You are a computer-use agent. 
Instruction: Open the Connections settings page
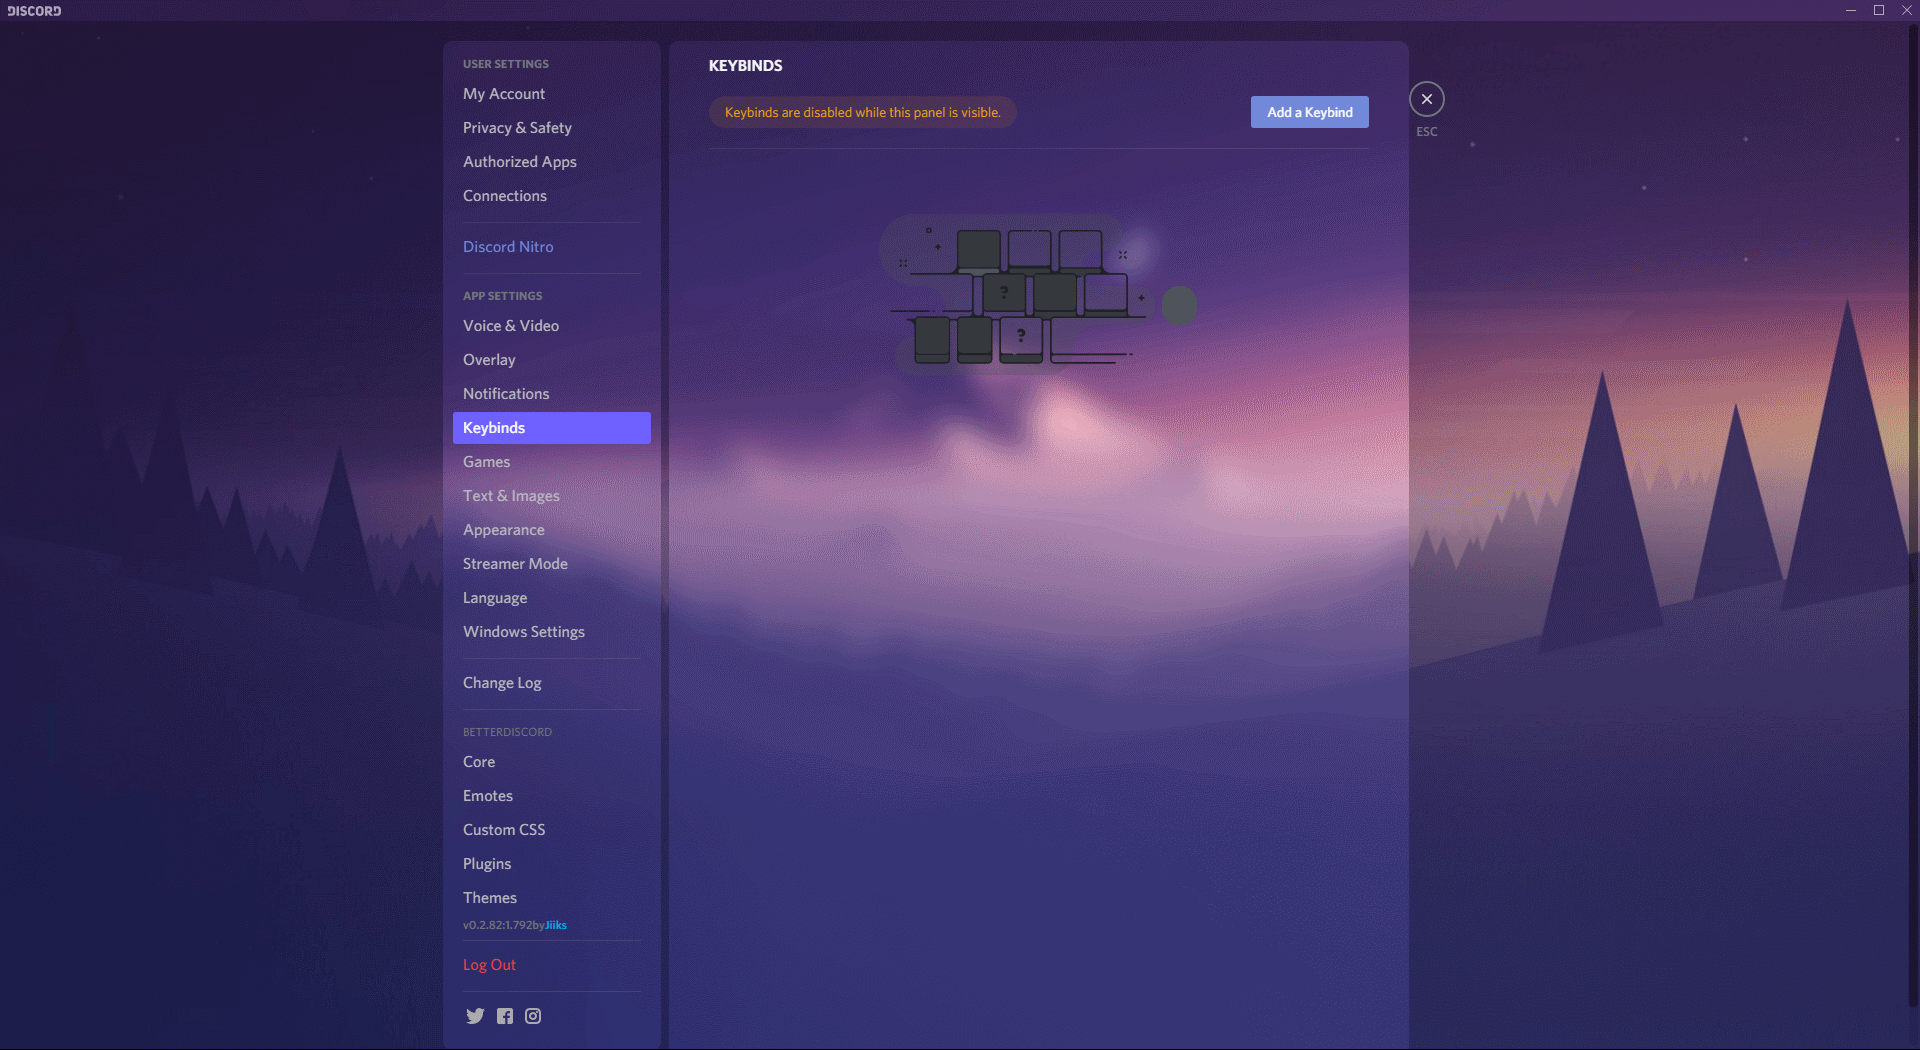pyautogui.click(x=552, y=196)
